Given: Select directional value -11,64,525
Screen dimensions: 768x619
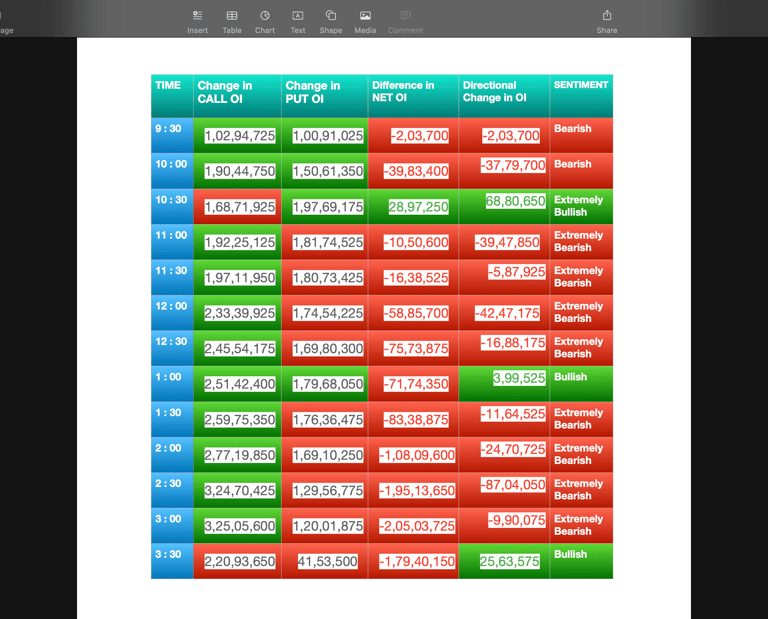Looking at the screenshot, I should pyautogui.click(x=513, y=414).
